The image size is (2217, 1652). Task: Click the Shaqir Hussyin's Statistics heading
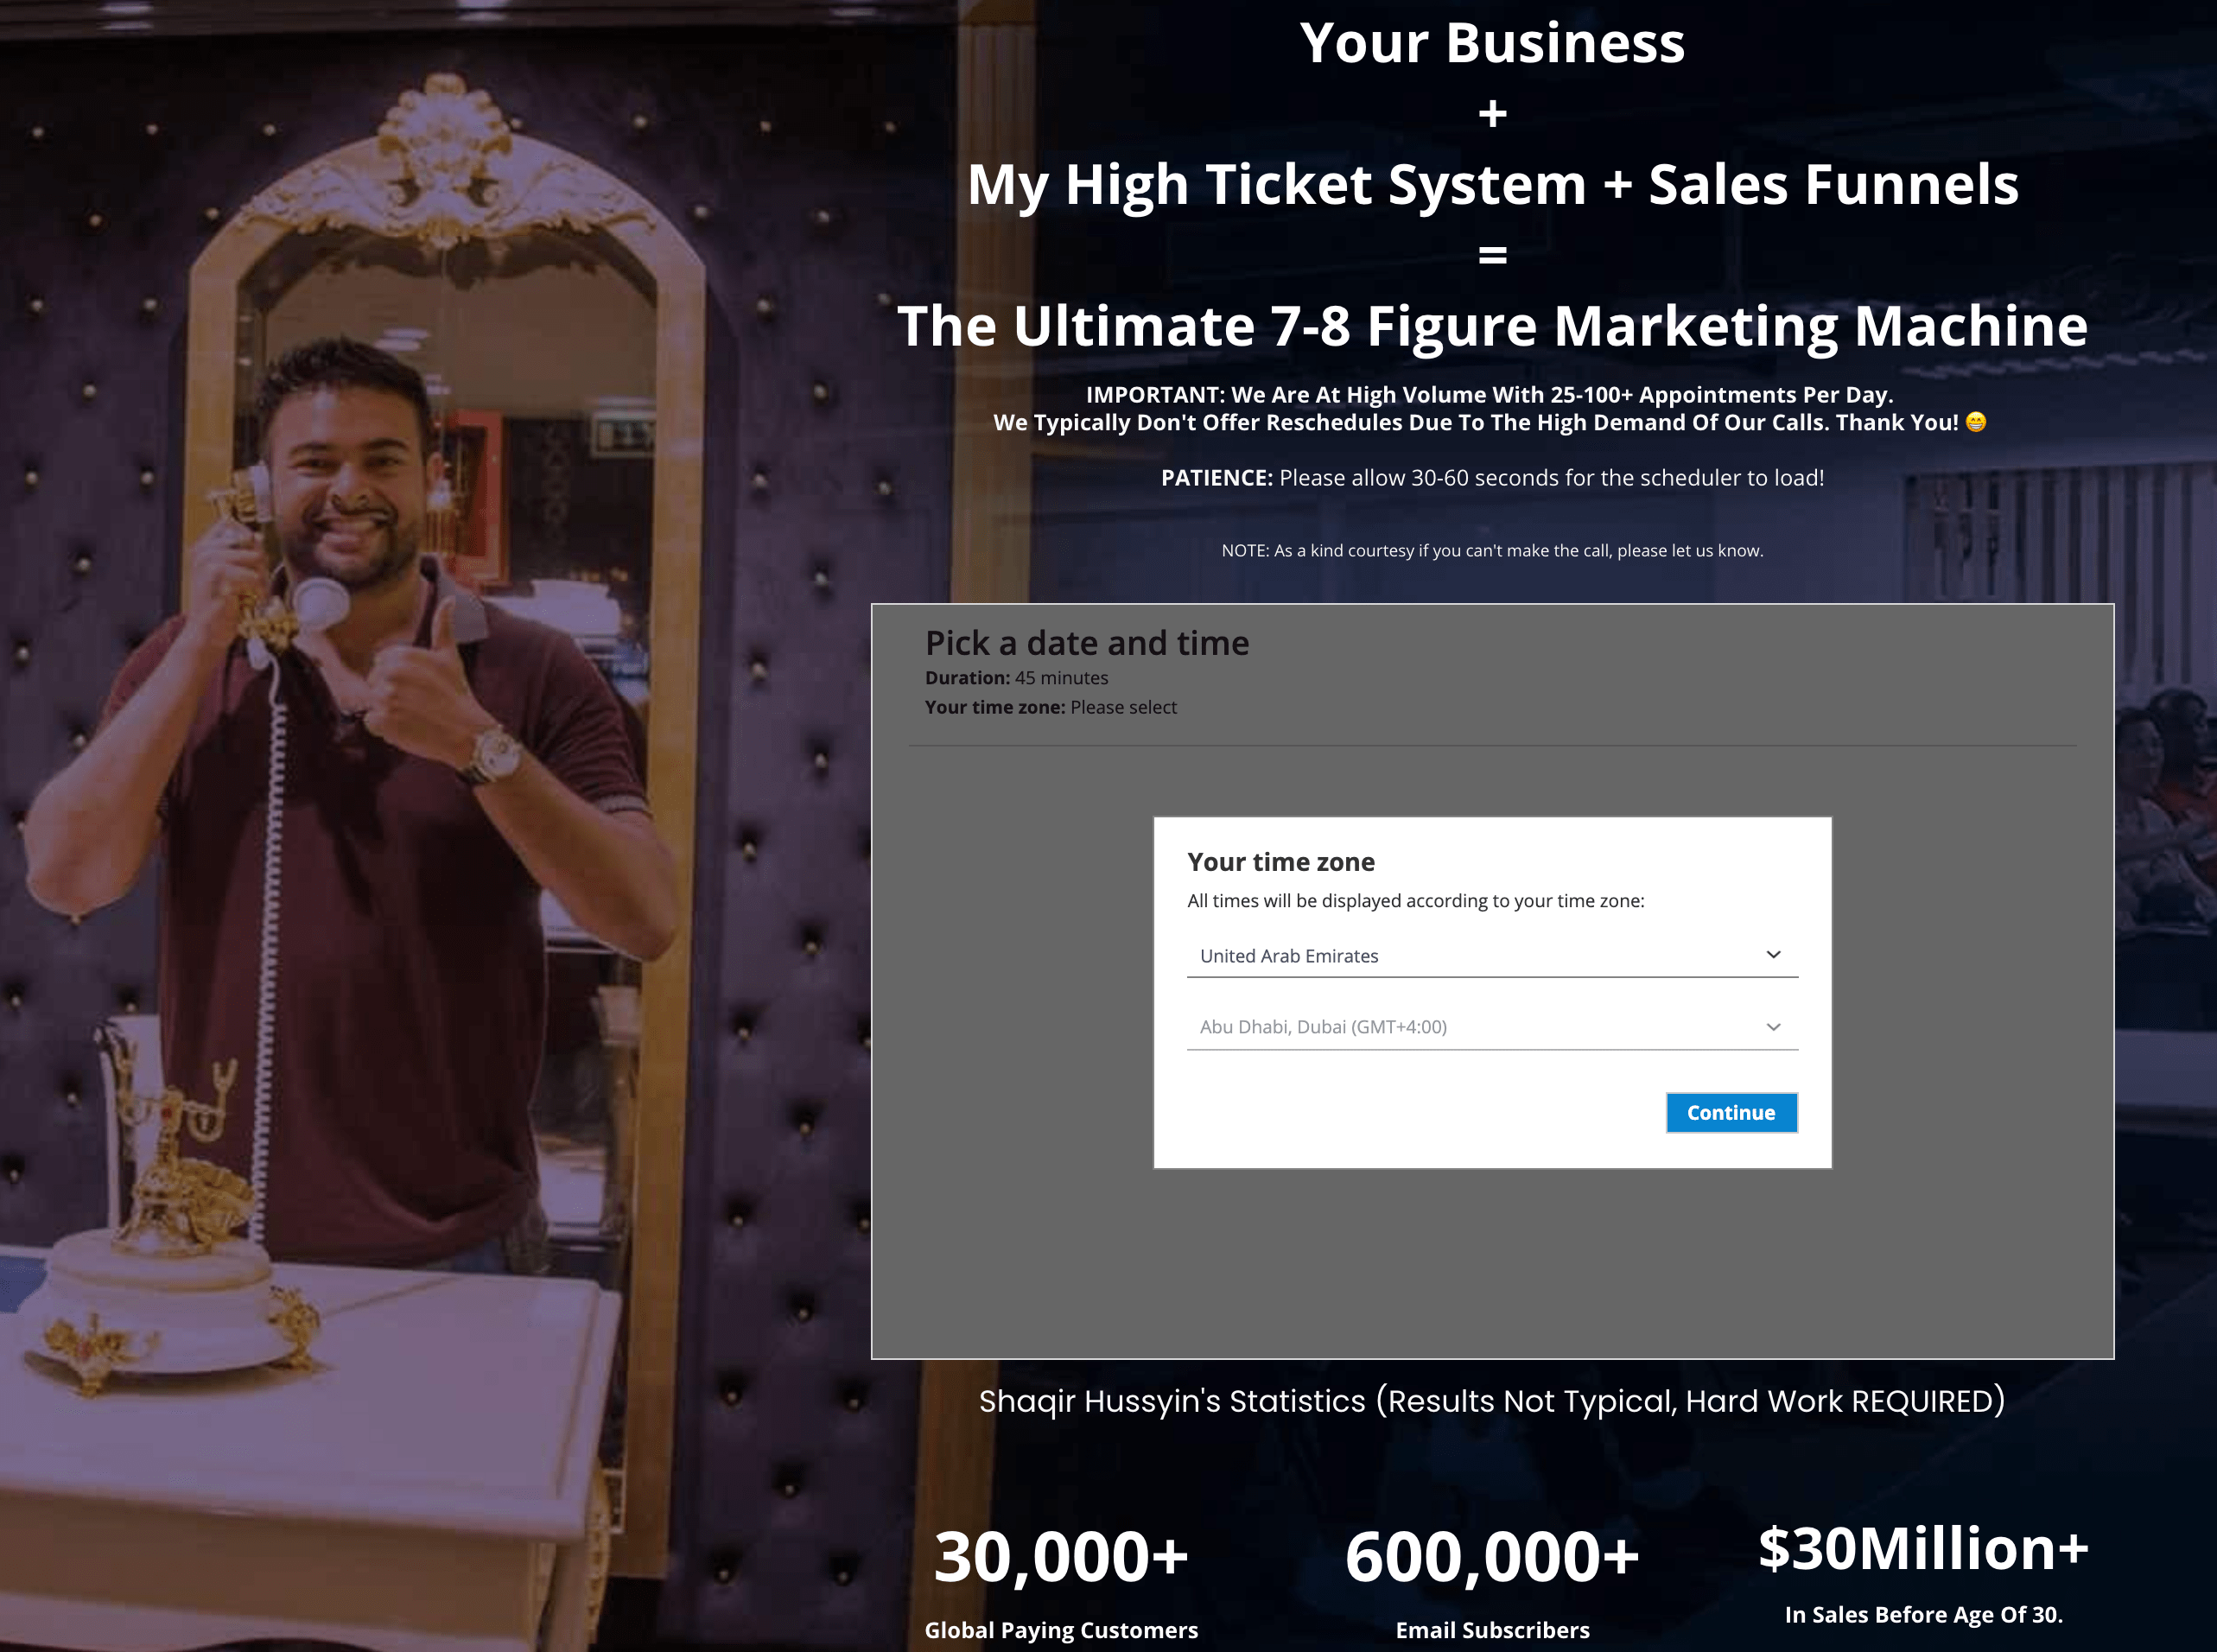1492,1401
